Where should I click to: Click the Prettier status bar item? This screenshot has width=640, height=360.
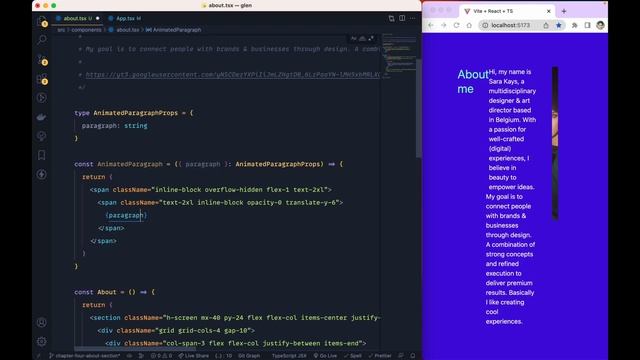380,356
